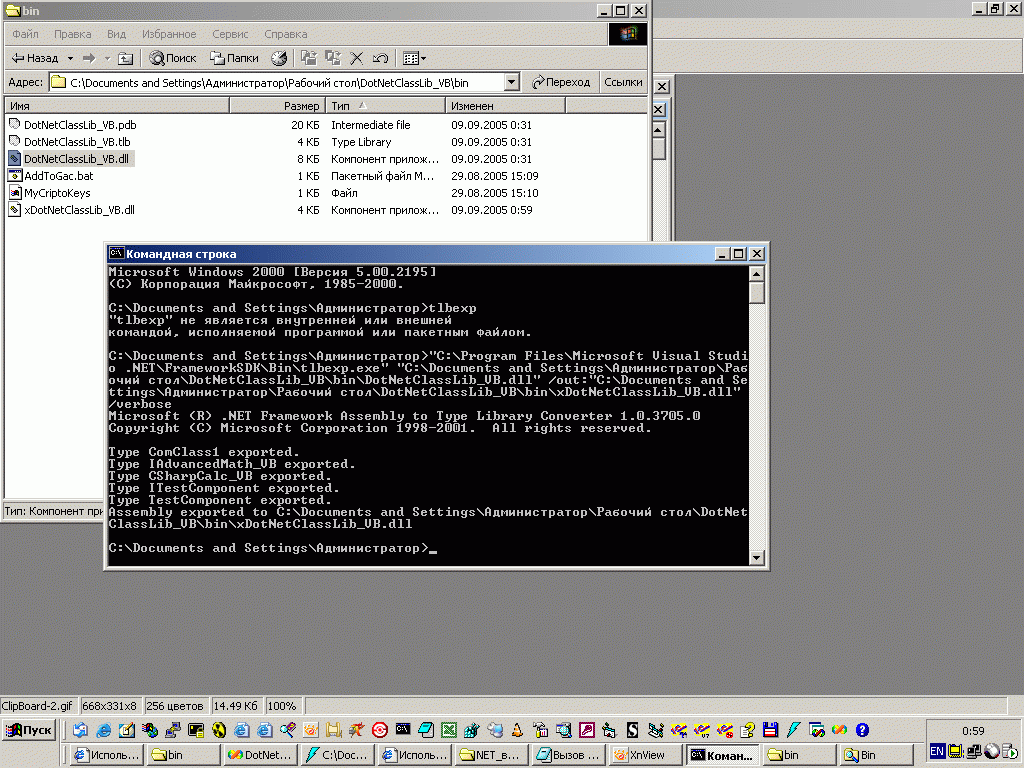The image size is (1024, 768).
Task: Click the floppy disk quick launch icon
Action: [x=771, y=730]
